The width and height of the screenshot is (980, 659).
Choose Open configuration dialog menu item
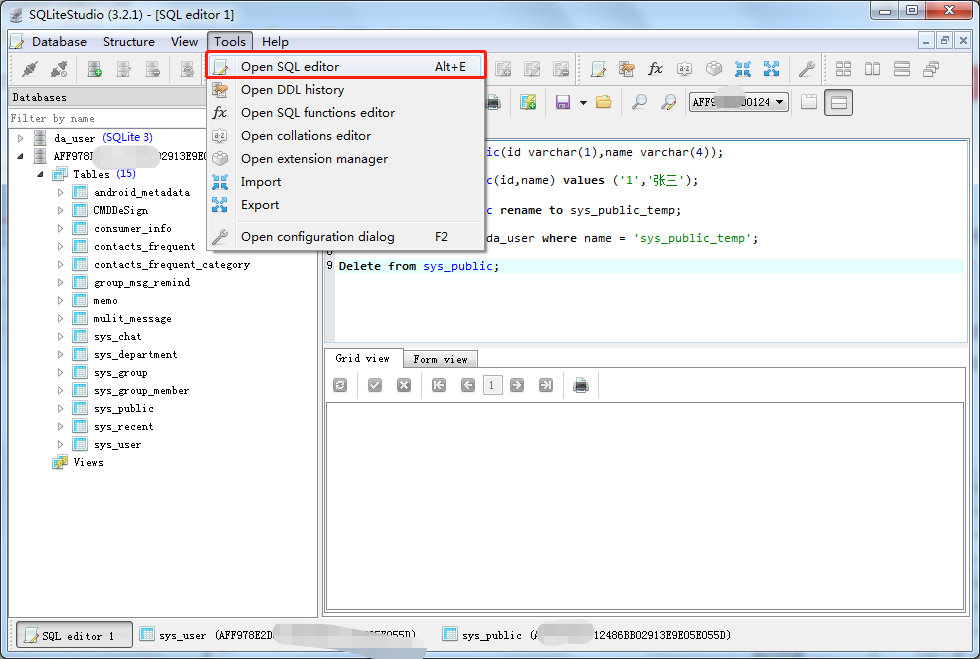[346, 237]
